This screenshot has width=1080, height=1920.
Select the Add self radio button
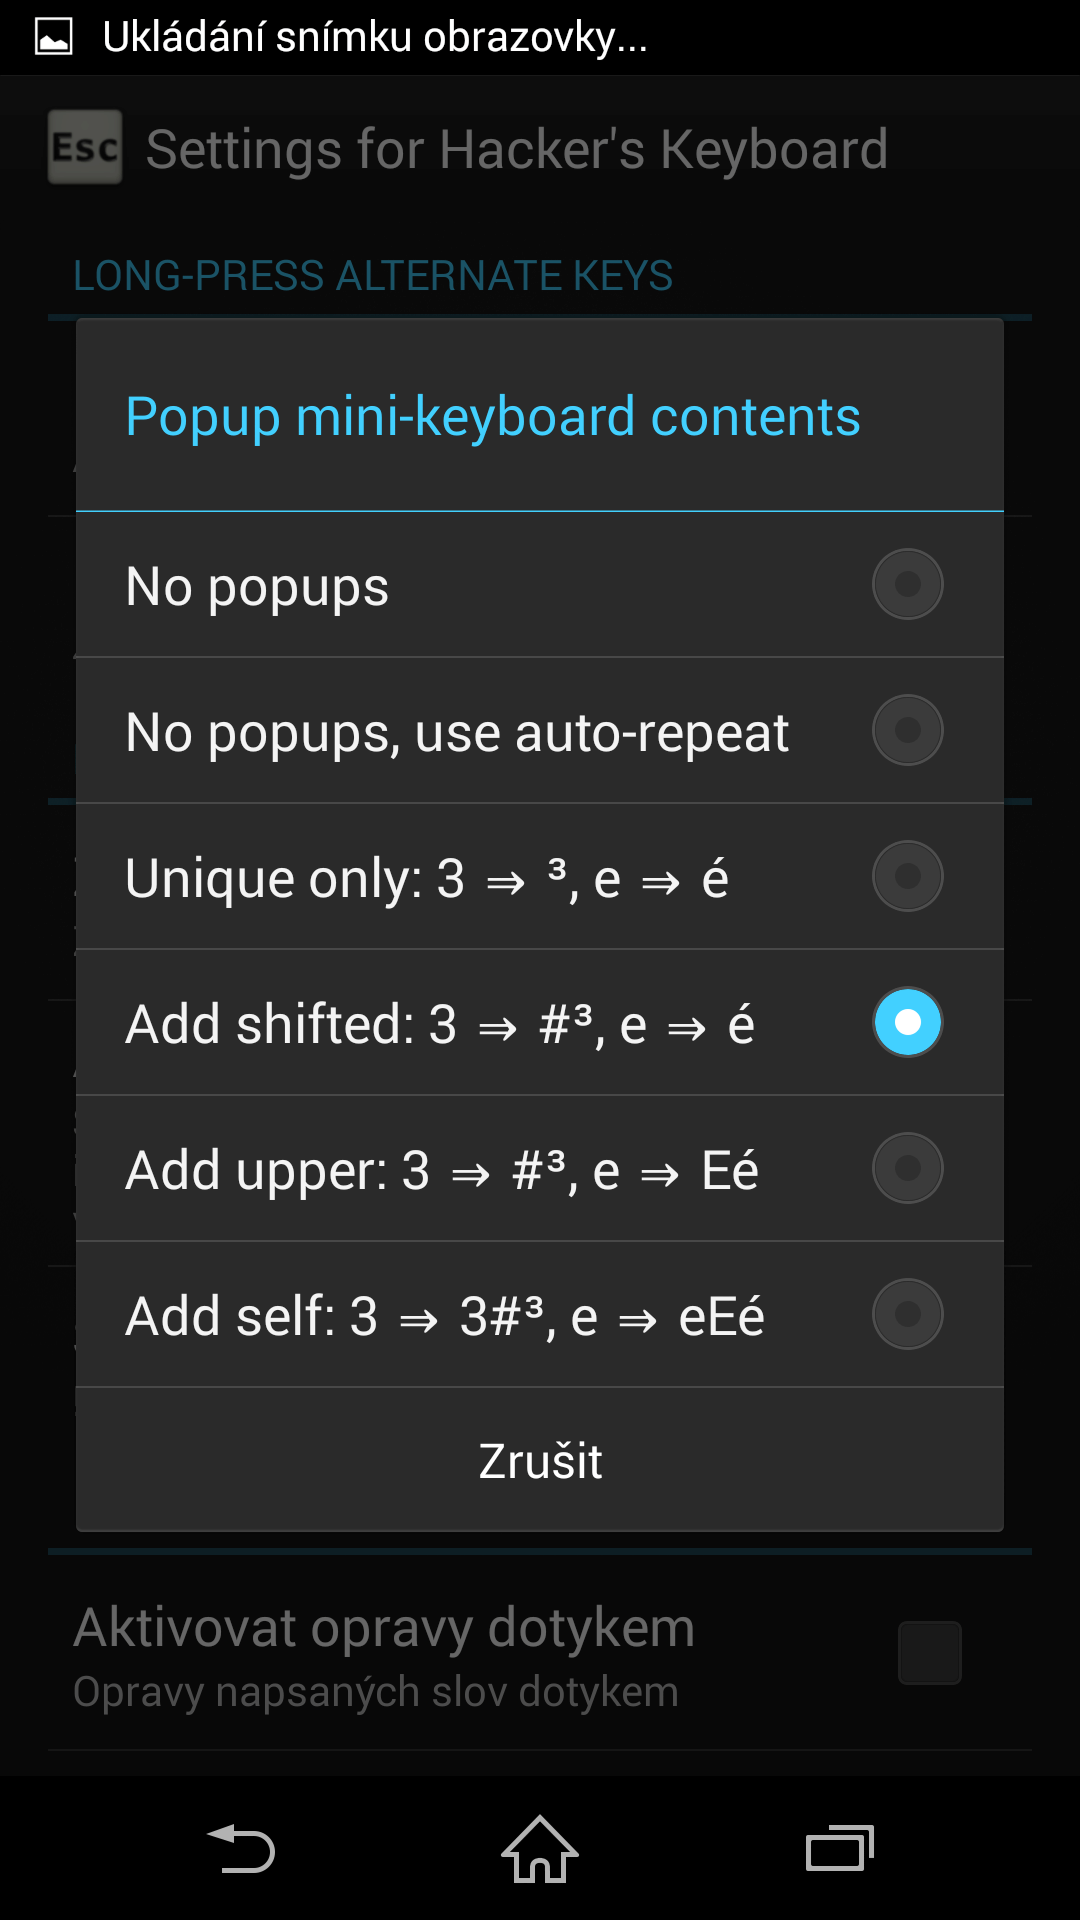click(x=908, y=1314)
